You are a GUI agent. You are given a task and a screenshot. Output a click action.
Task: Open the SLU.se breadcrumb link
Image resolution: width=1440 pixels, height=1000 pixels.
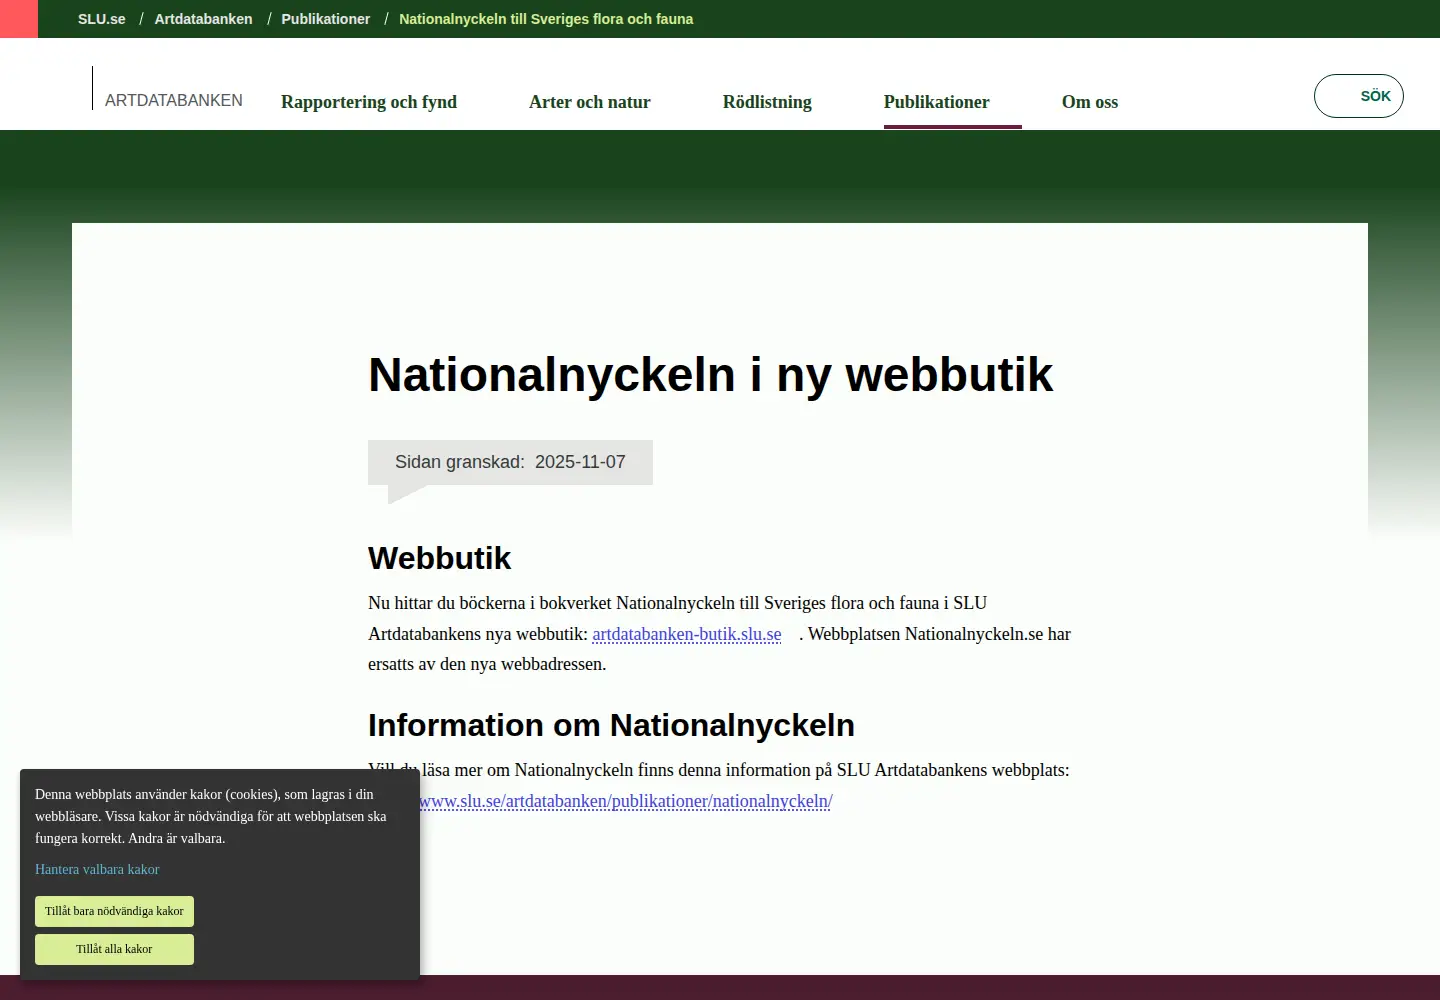point(102,19)
